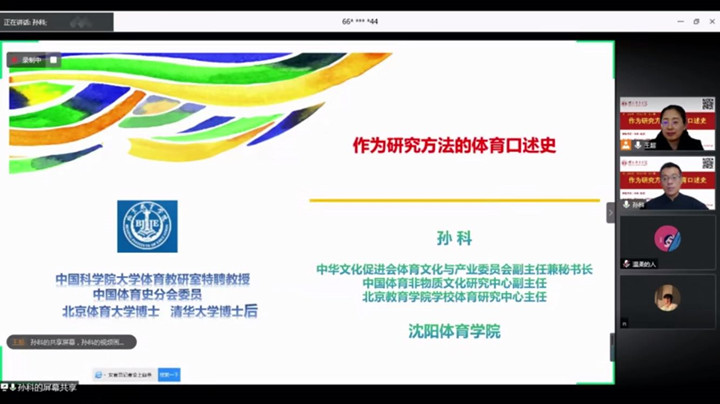Click the slide title 作为研究方法的体育口述史
Screen dimensions: 720x404
click(x=454, y=145)
